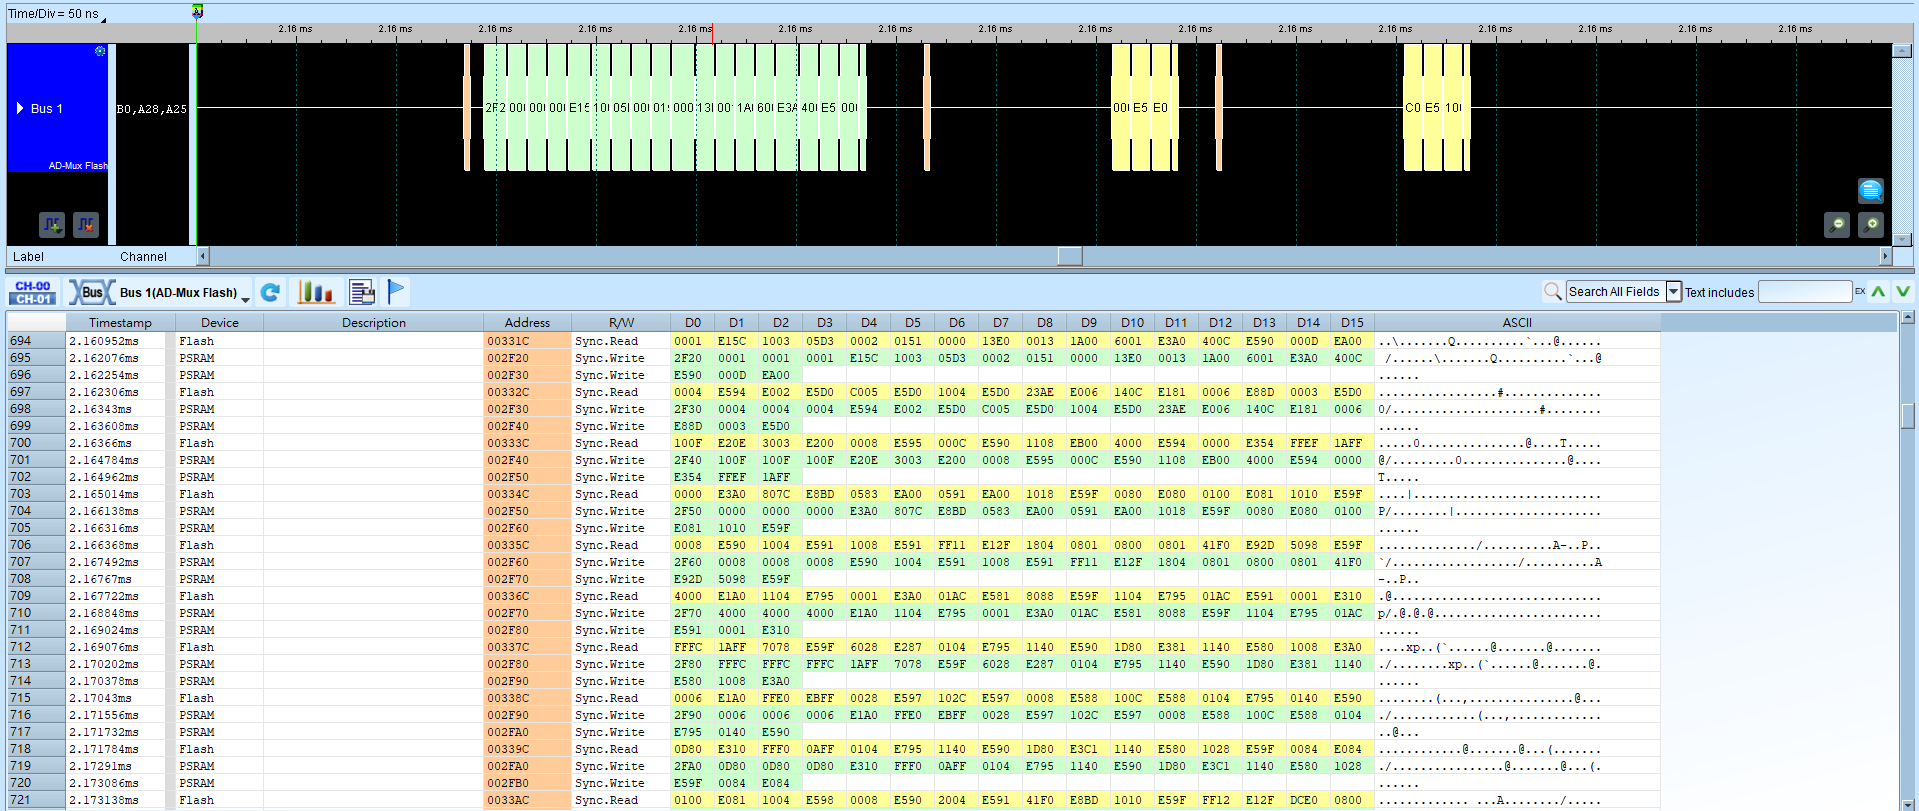
Task: Click the A marker on the timeline
Action: tap(197, 11)
